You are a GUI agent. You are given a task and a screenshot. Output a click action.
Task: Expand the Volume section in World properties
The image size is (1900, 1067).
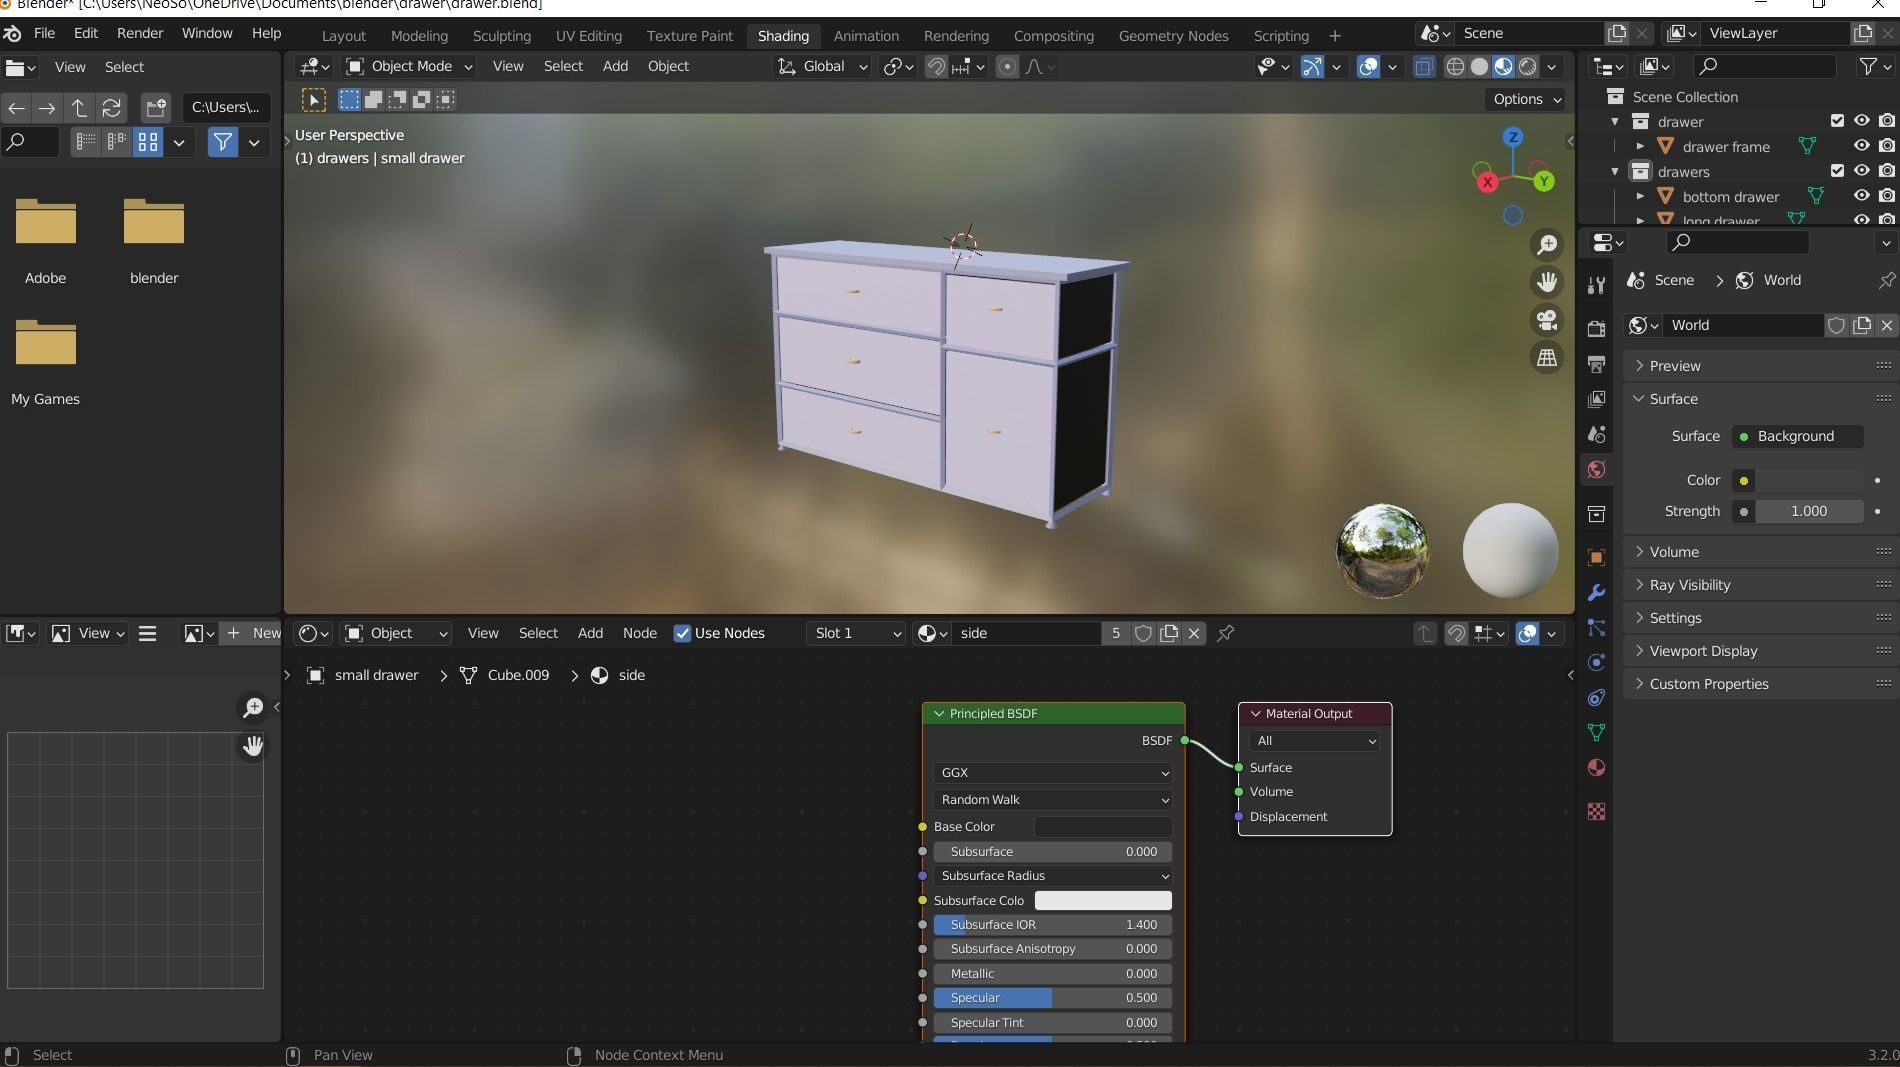(x=1640, y=551)
